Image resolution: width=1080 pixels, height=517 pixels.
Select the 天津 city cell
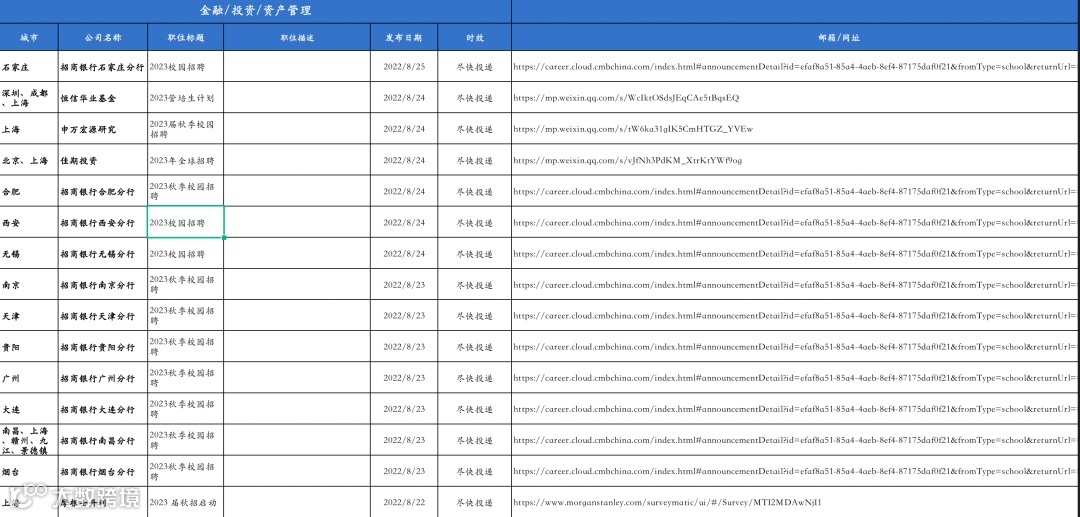[29, 315]
